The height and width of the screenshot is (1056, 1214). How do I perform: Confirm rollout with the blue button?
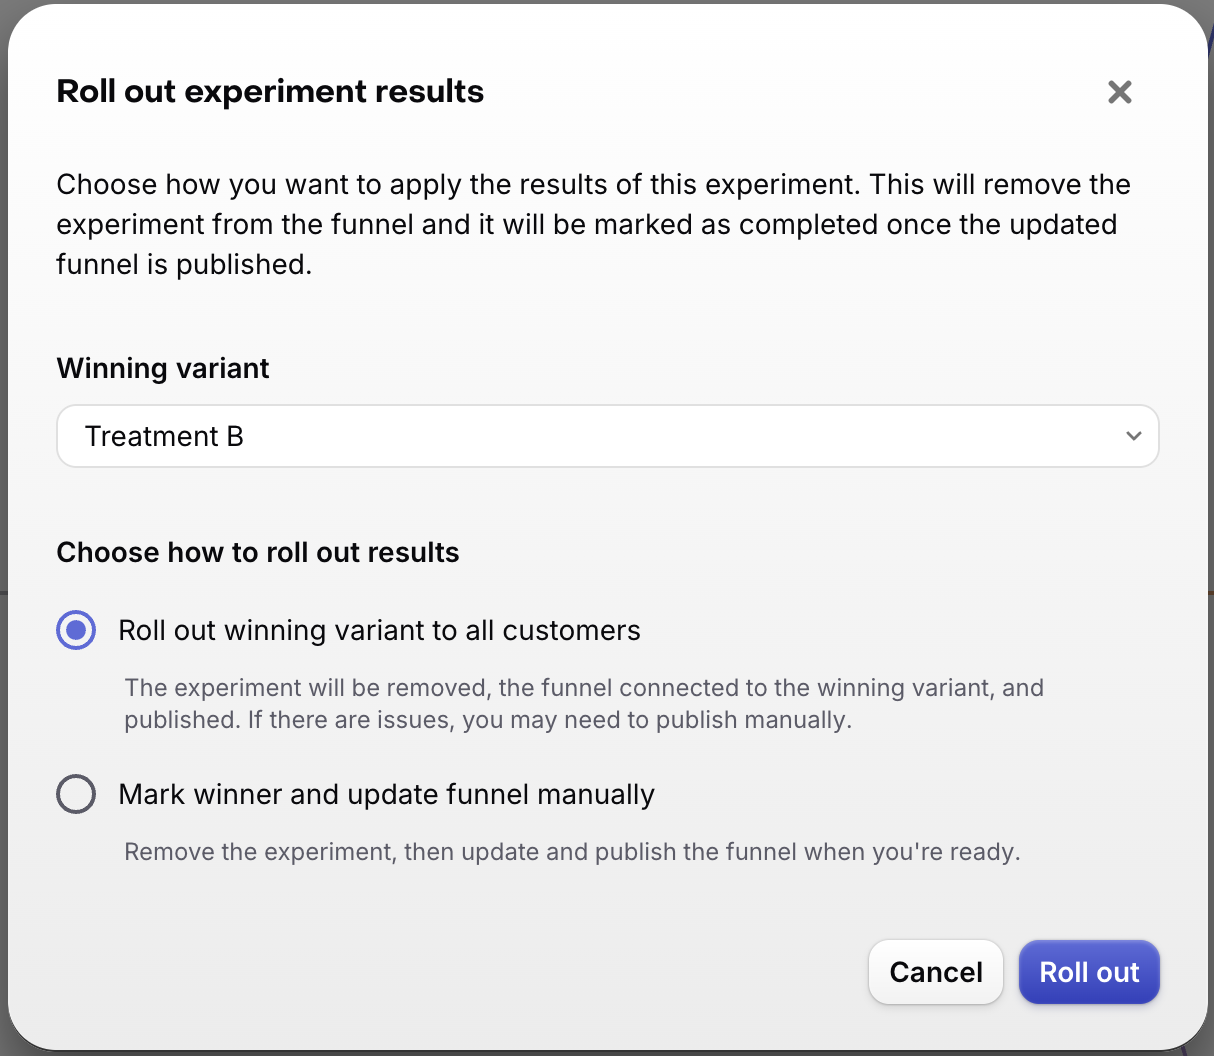(x=1089, y=972)
